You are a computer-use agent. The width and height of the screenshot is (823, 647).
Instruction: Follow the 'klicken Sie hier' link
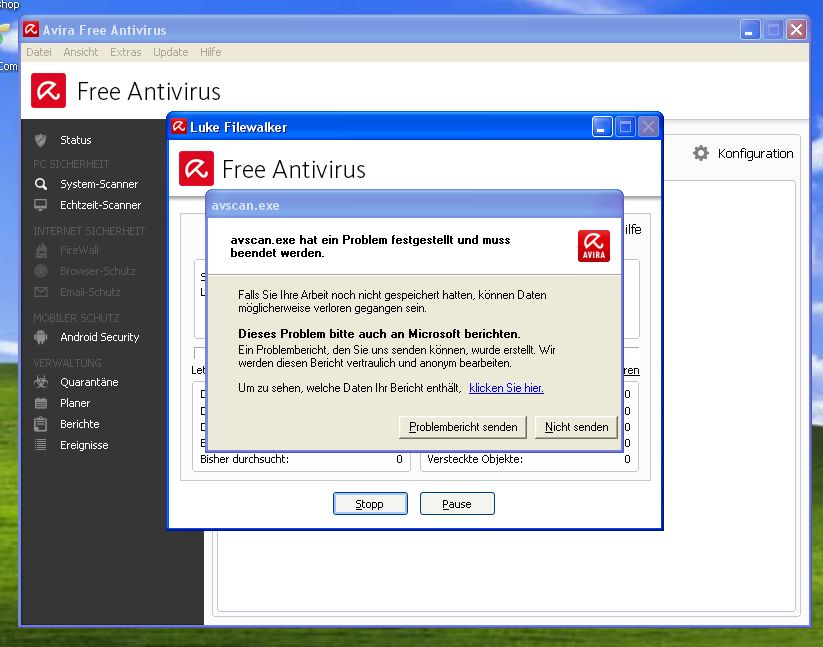(x=506, y=388)
